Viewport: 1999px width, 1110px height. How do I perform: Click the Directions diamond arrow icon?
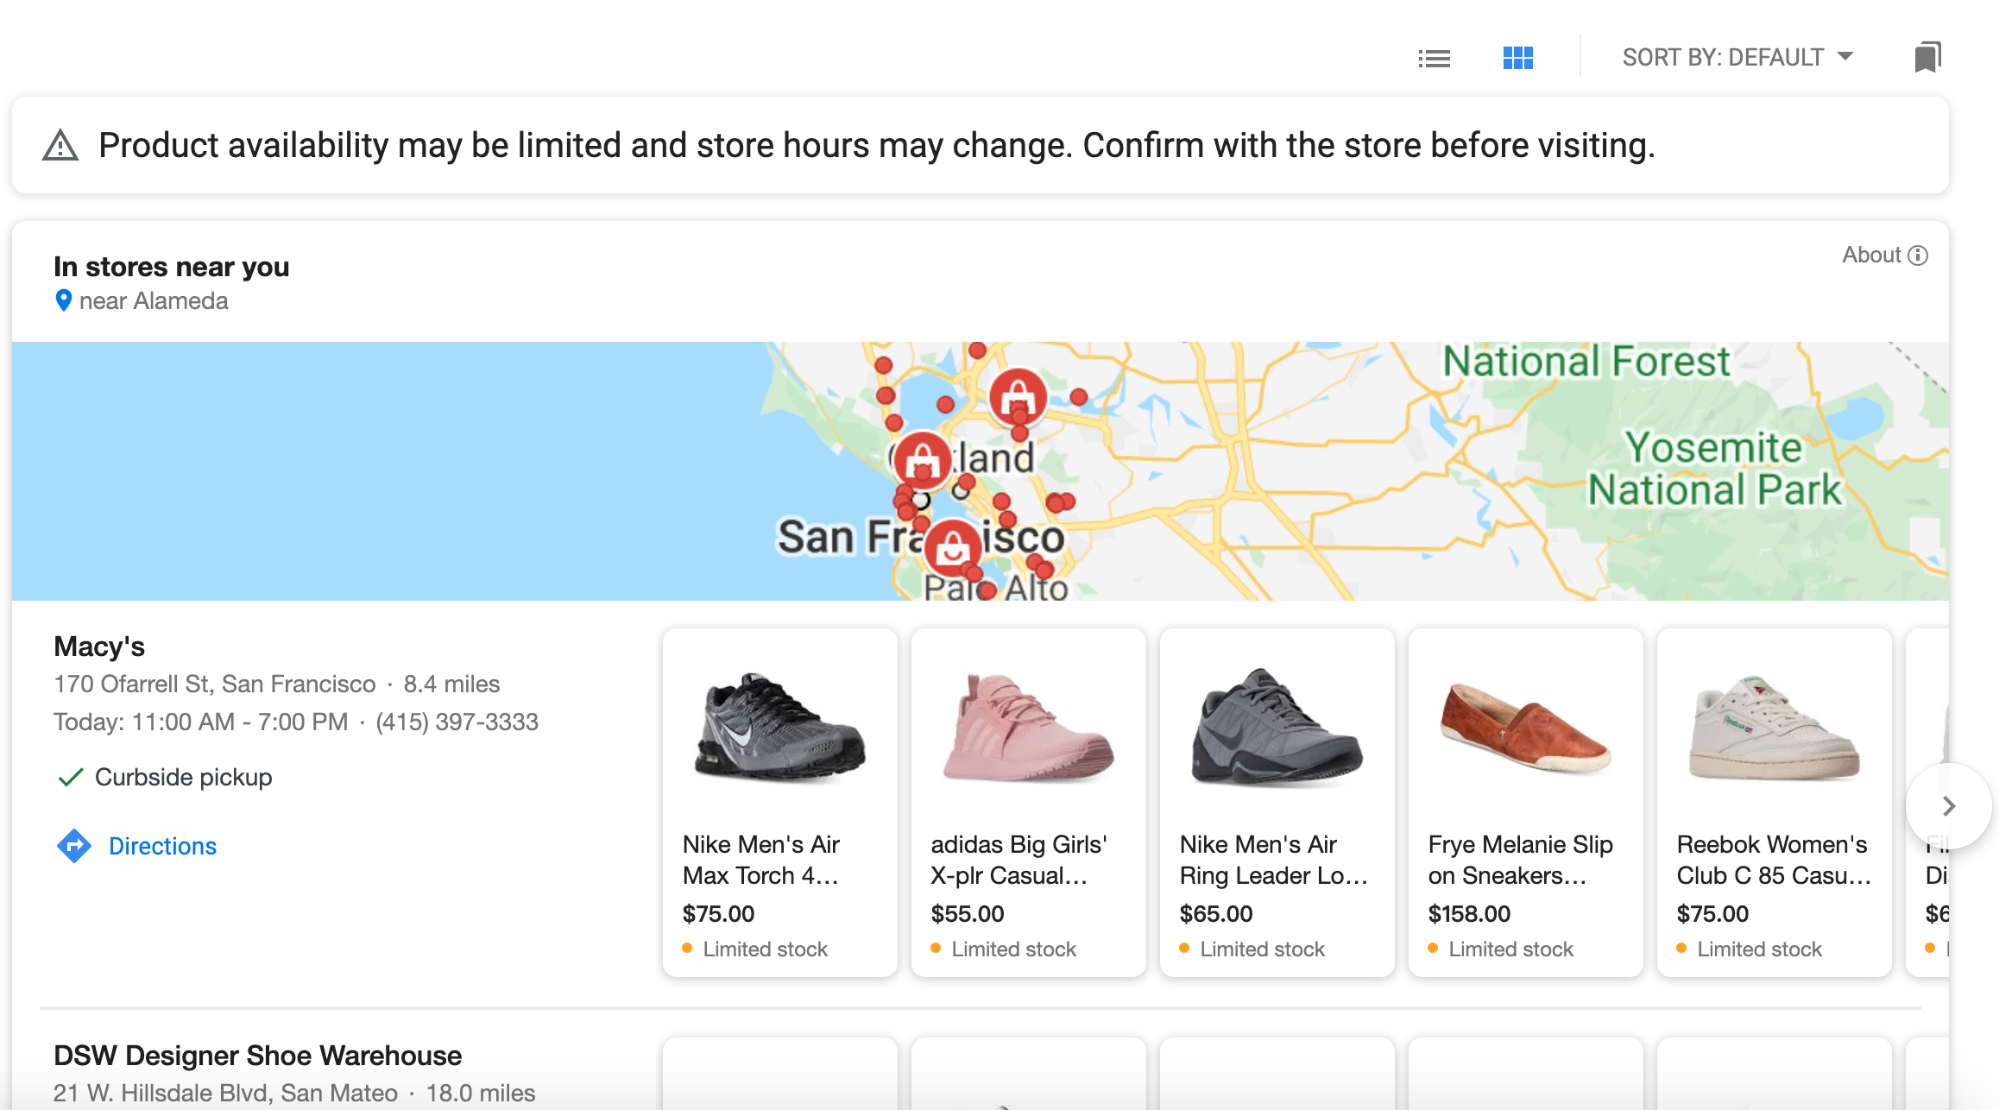pyautogui.click(x=74, y=846)
